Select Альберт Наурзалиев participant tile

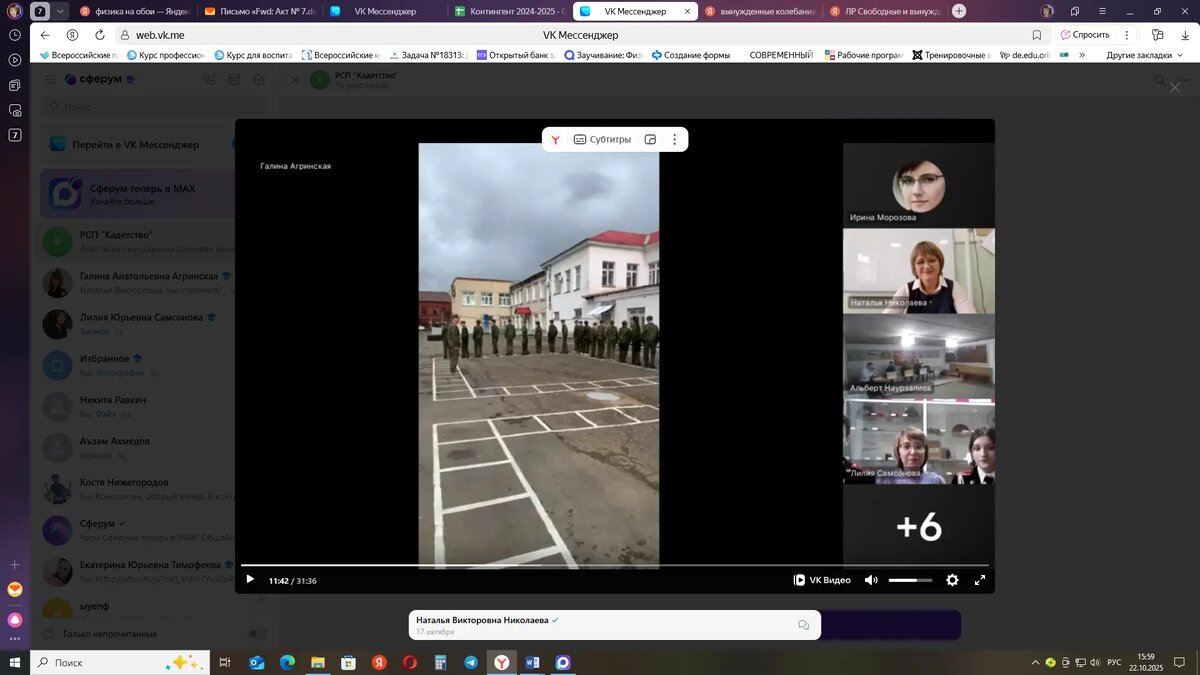pos(919,356)
